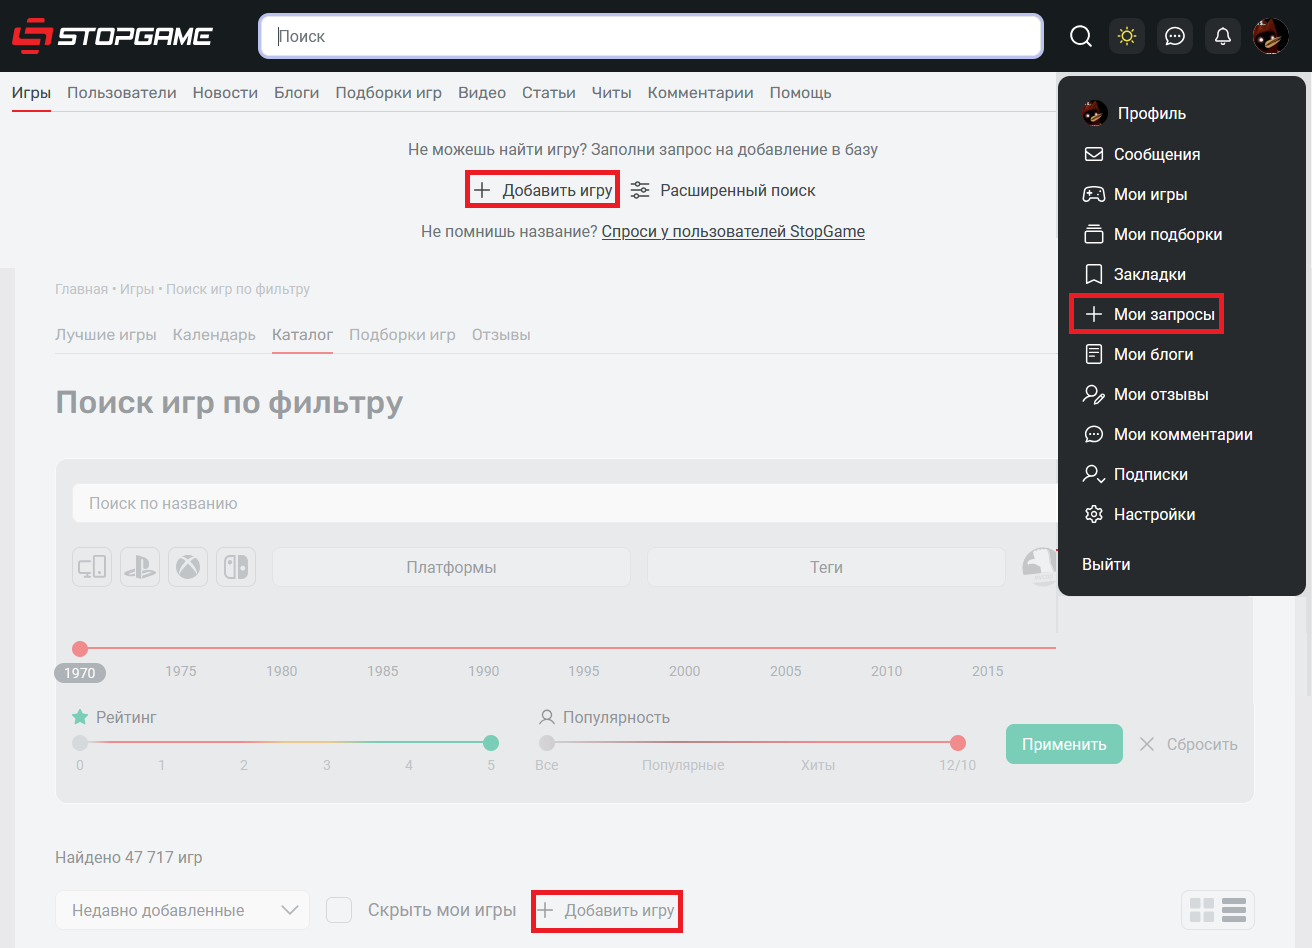Click the user avatar in header

pyautogui.click(x=1270, y=37)
